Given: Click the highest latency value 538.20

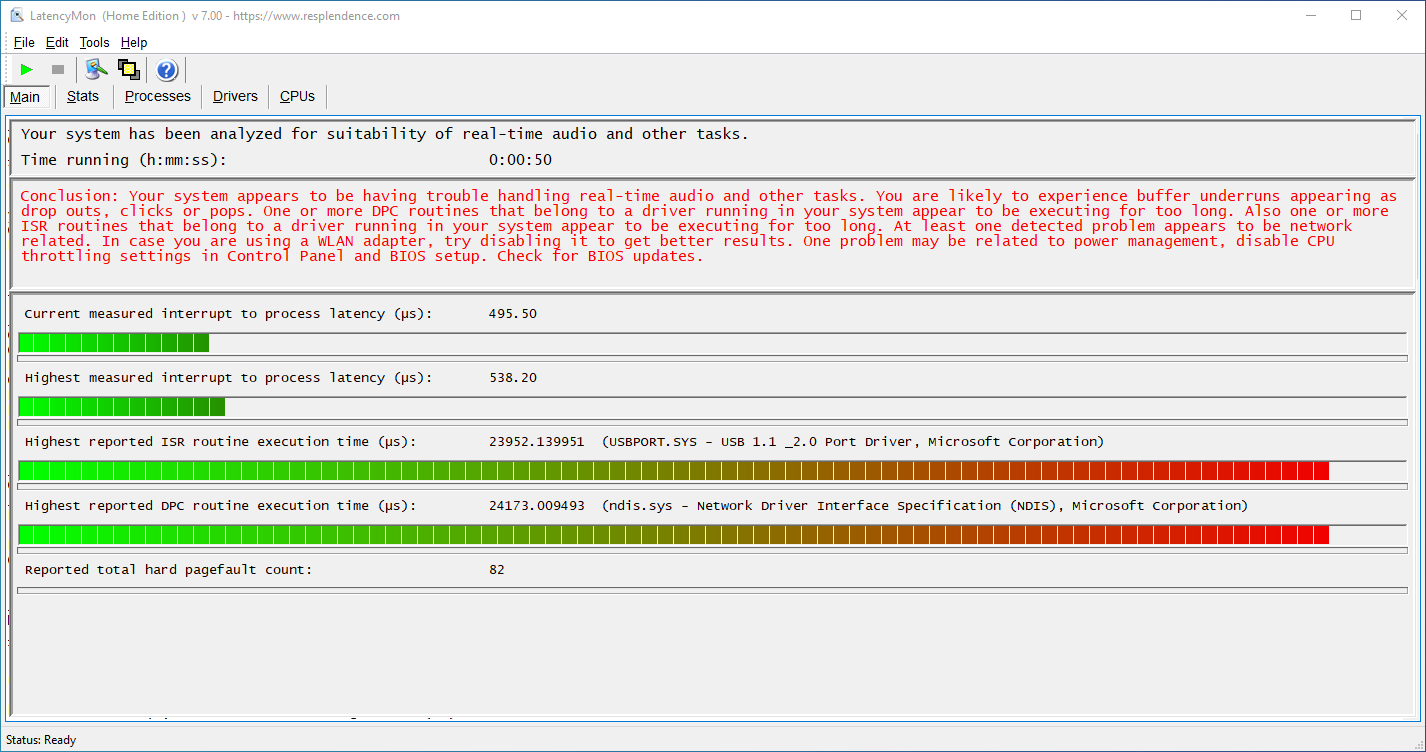Looking at the screenshot, I should (513, 378).
